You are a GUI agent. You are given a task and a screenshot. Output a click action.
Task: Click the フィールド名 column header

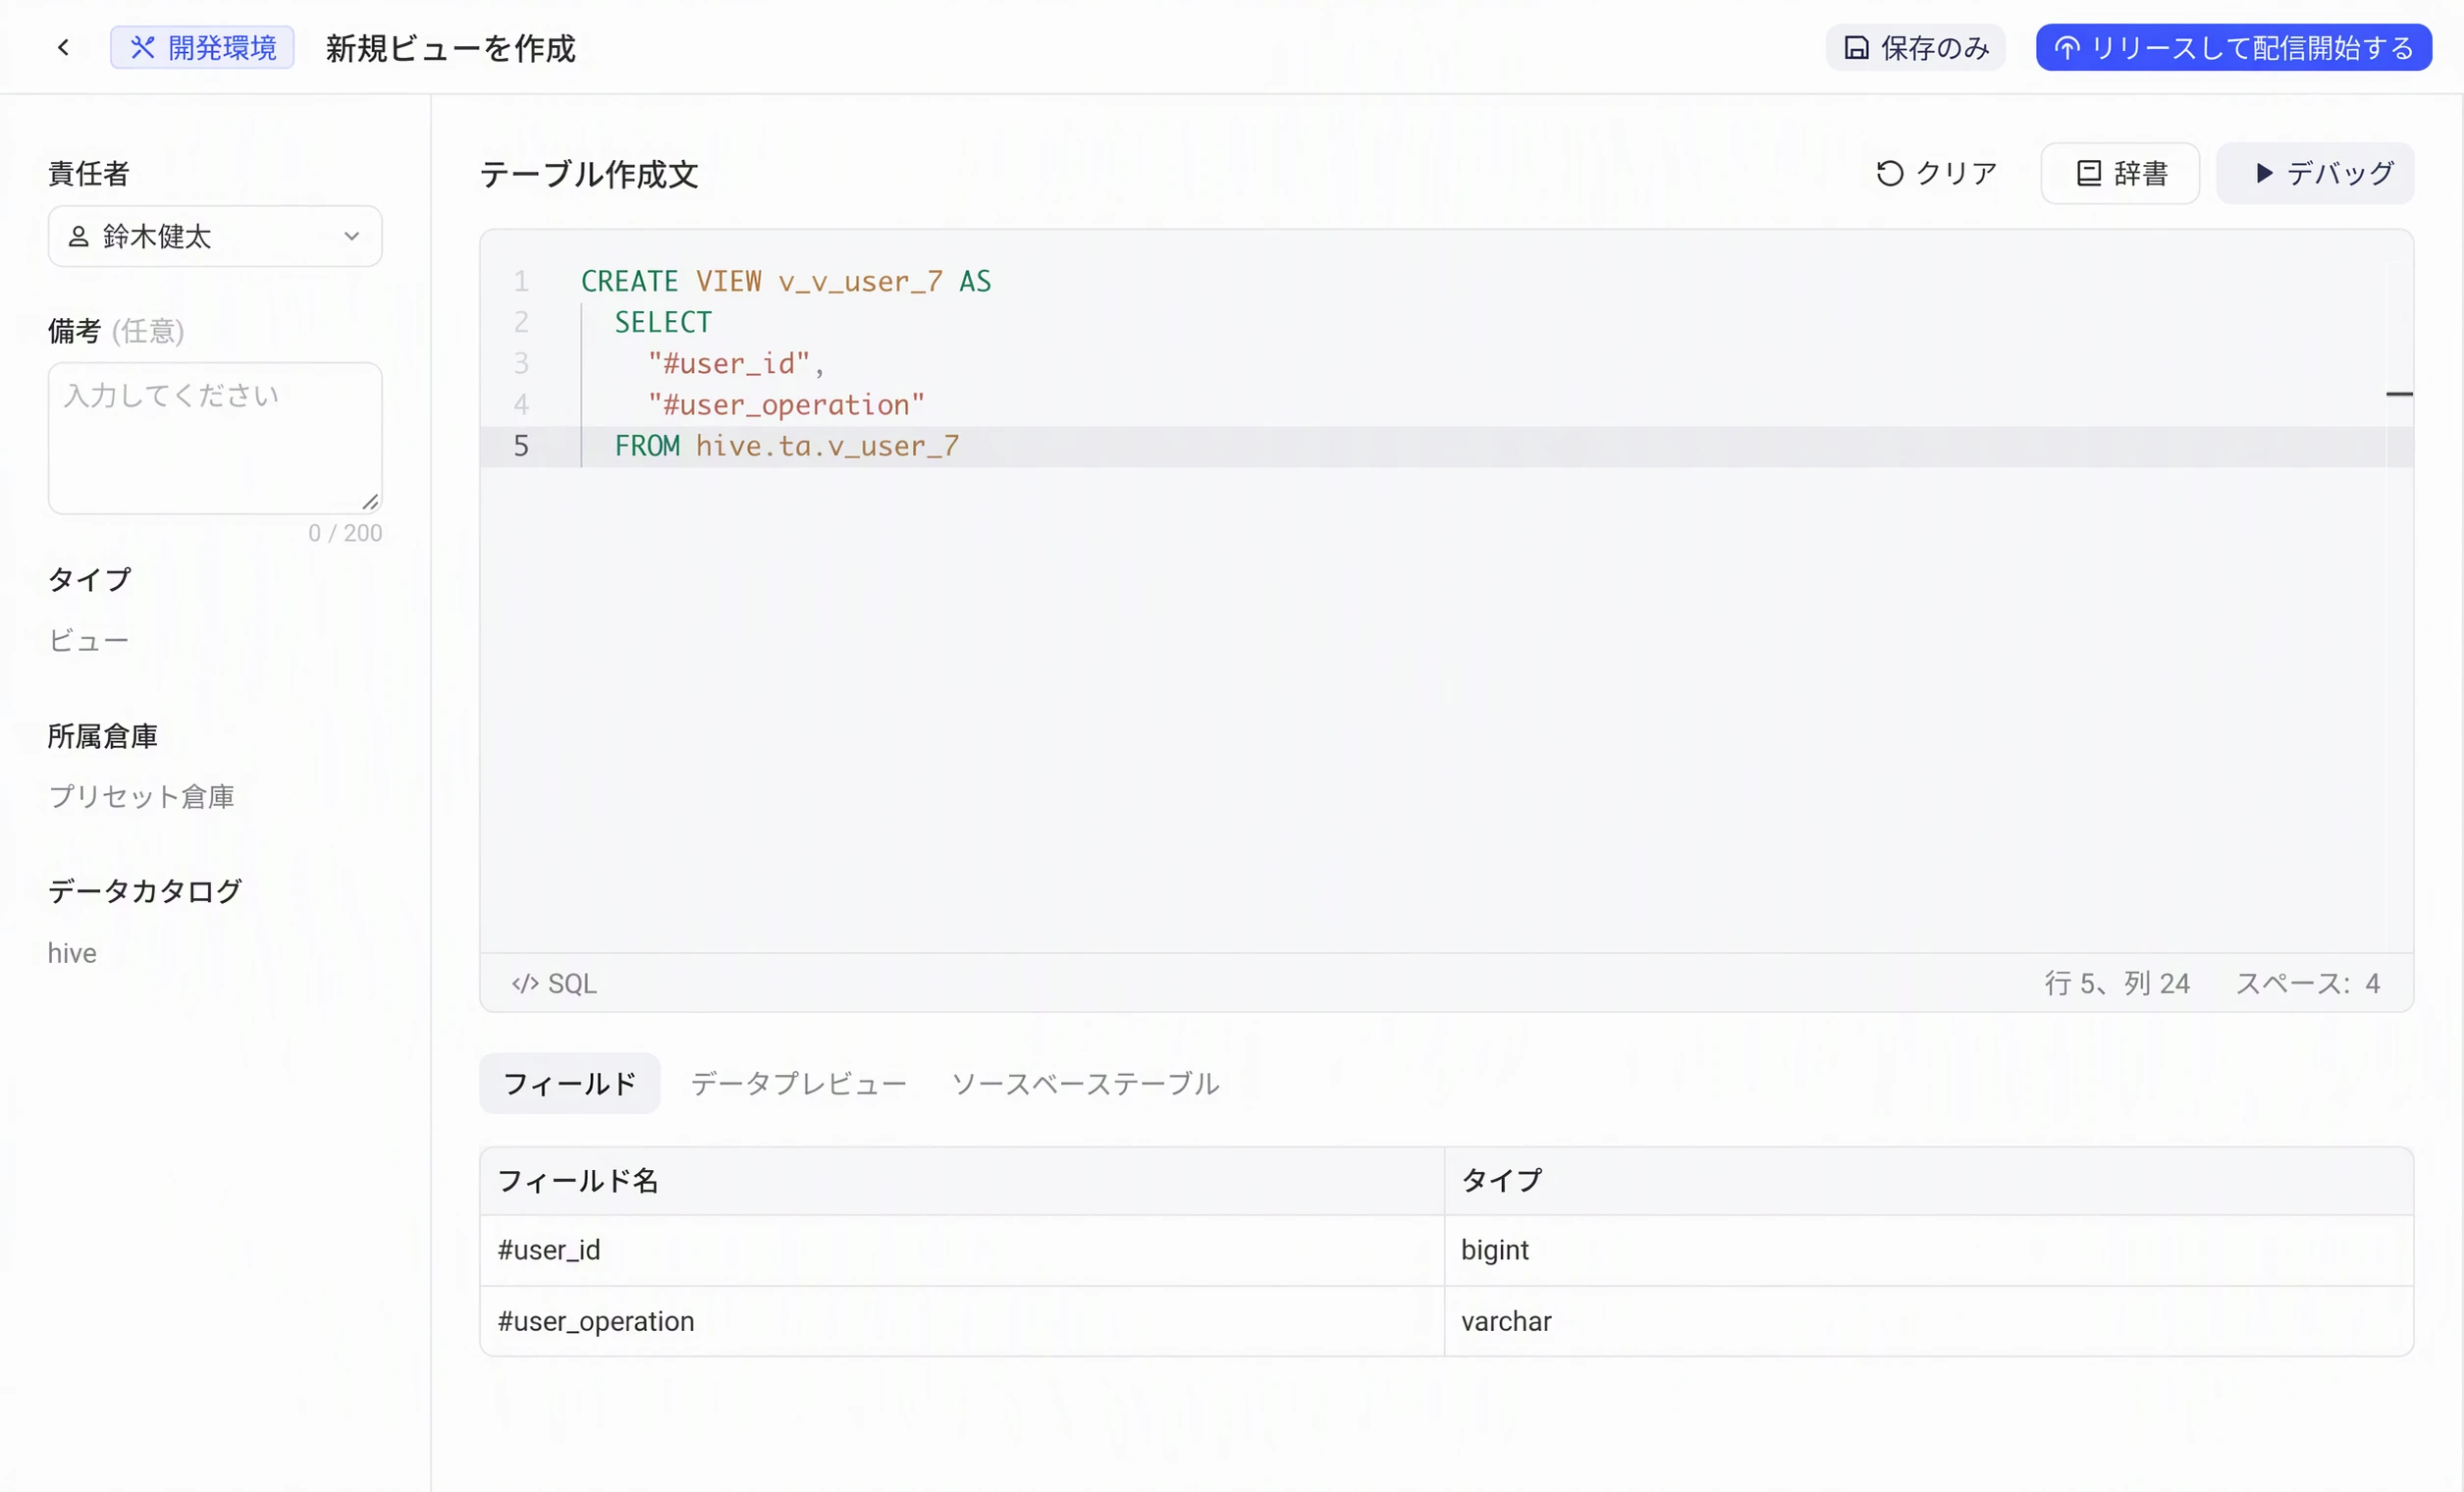click(962, 1181)
